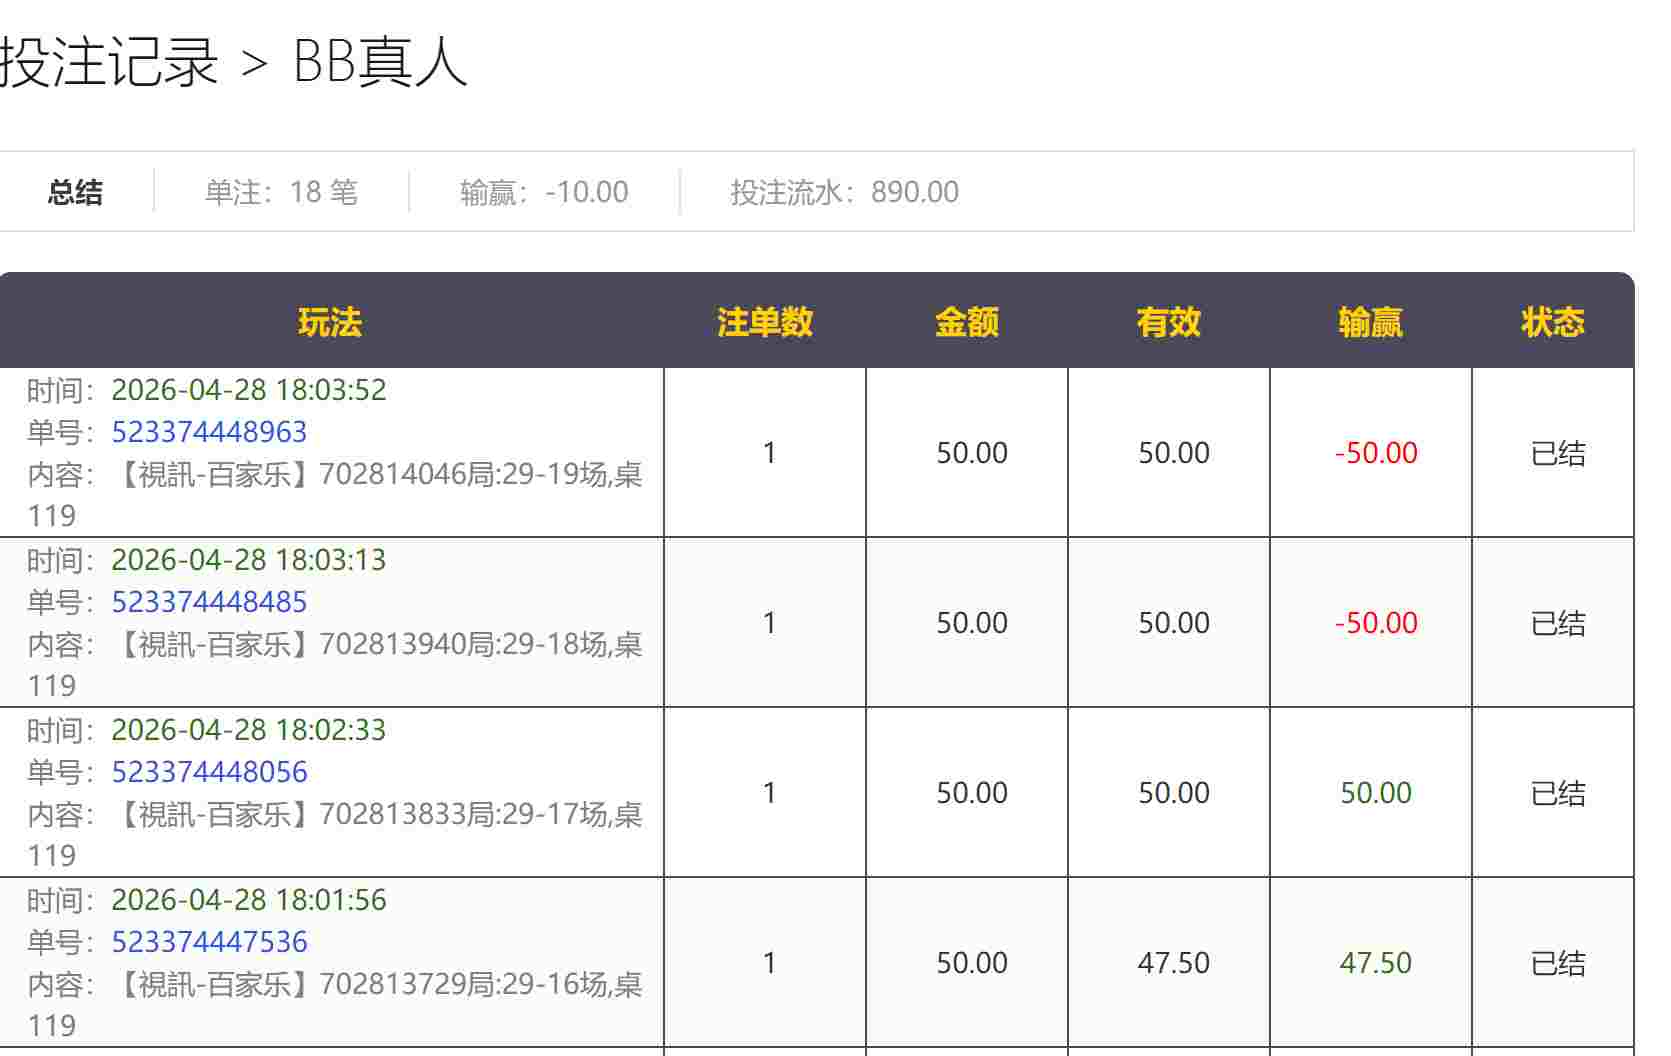Viewport: 1671px width, 1056px height.
Task: Click the BB真人 breadcrumb text
Action: [x=380, y=62]
